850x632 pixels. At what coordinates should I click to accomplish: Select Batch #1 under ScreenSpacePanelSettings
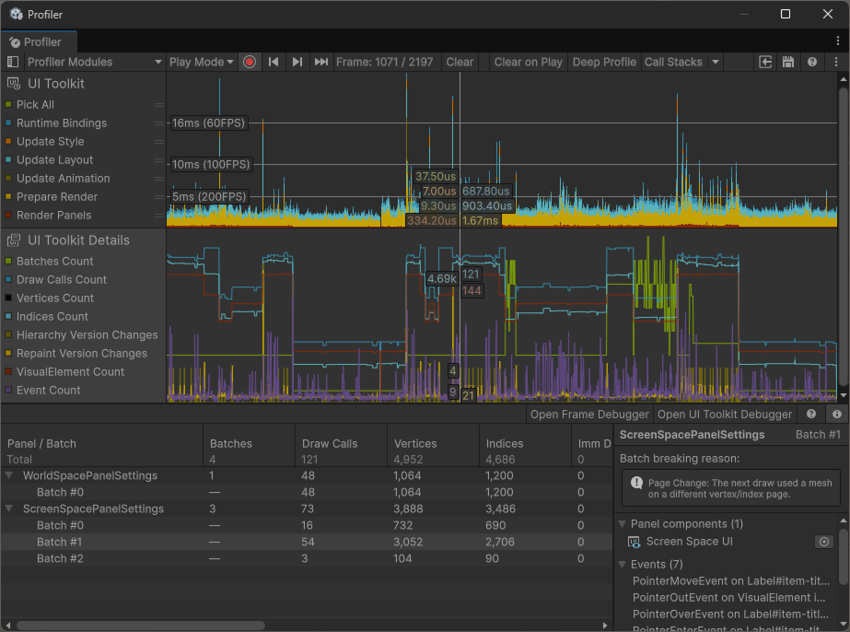coord(307,541)
